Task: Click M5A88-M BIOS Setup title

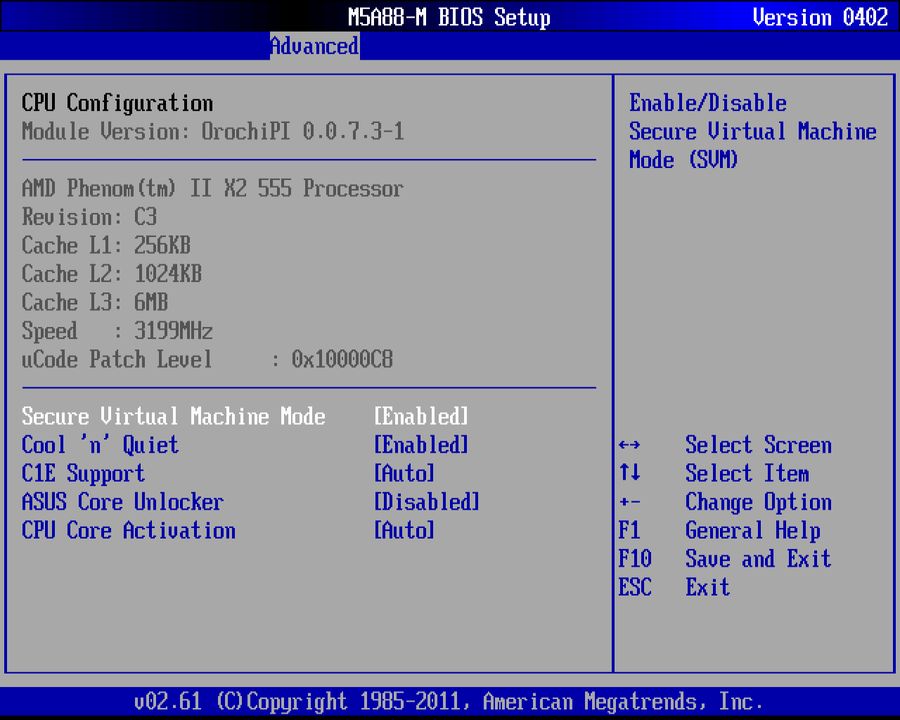Action: pyautogui.click(x=449, y=17)
